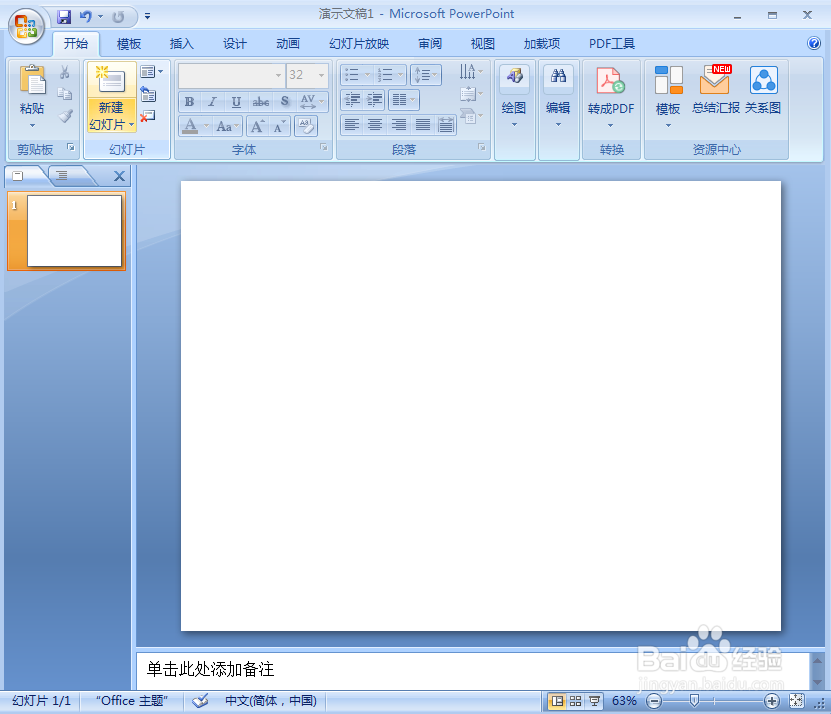Viewport: 831px width, 714px height.
Task: Align text left
Action: click(351, 125)
